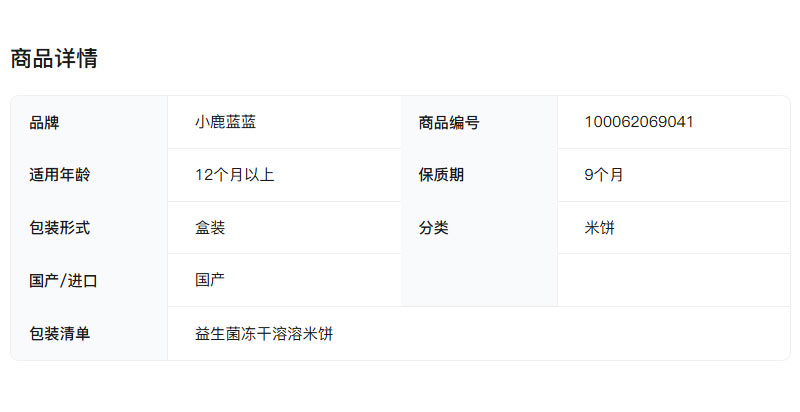The height and width of the screenshot is (412, 800).
Task: Click the empty gray cell below 分类
Action: click(479, 280)
